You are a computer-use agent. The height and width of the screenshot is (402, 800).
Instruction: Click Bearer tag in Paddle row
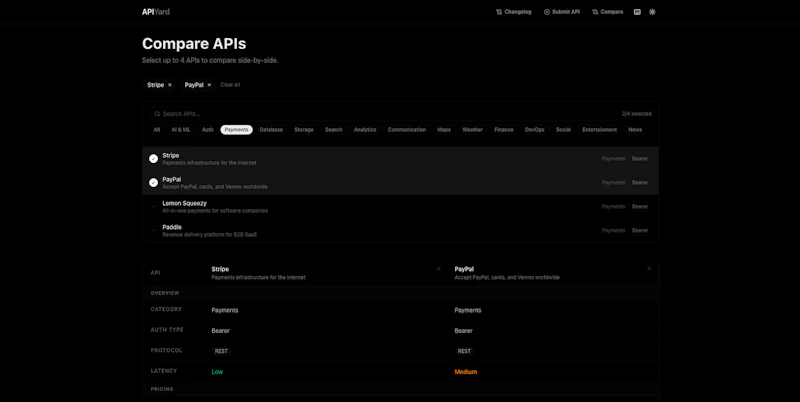[640, 231]
